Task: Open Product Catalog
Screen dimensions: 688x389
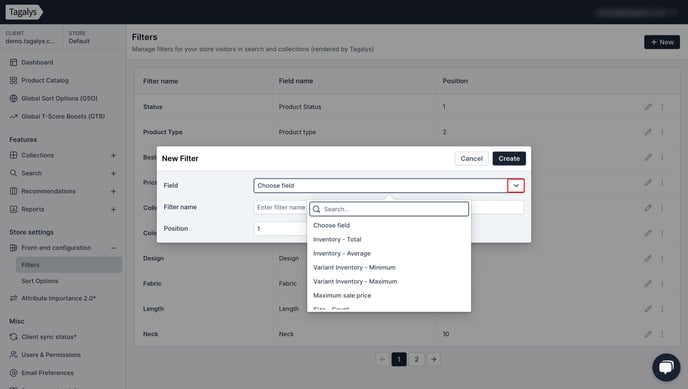Action: tap(45, 80)
